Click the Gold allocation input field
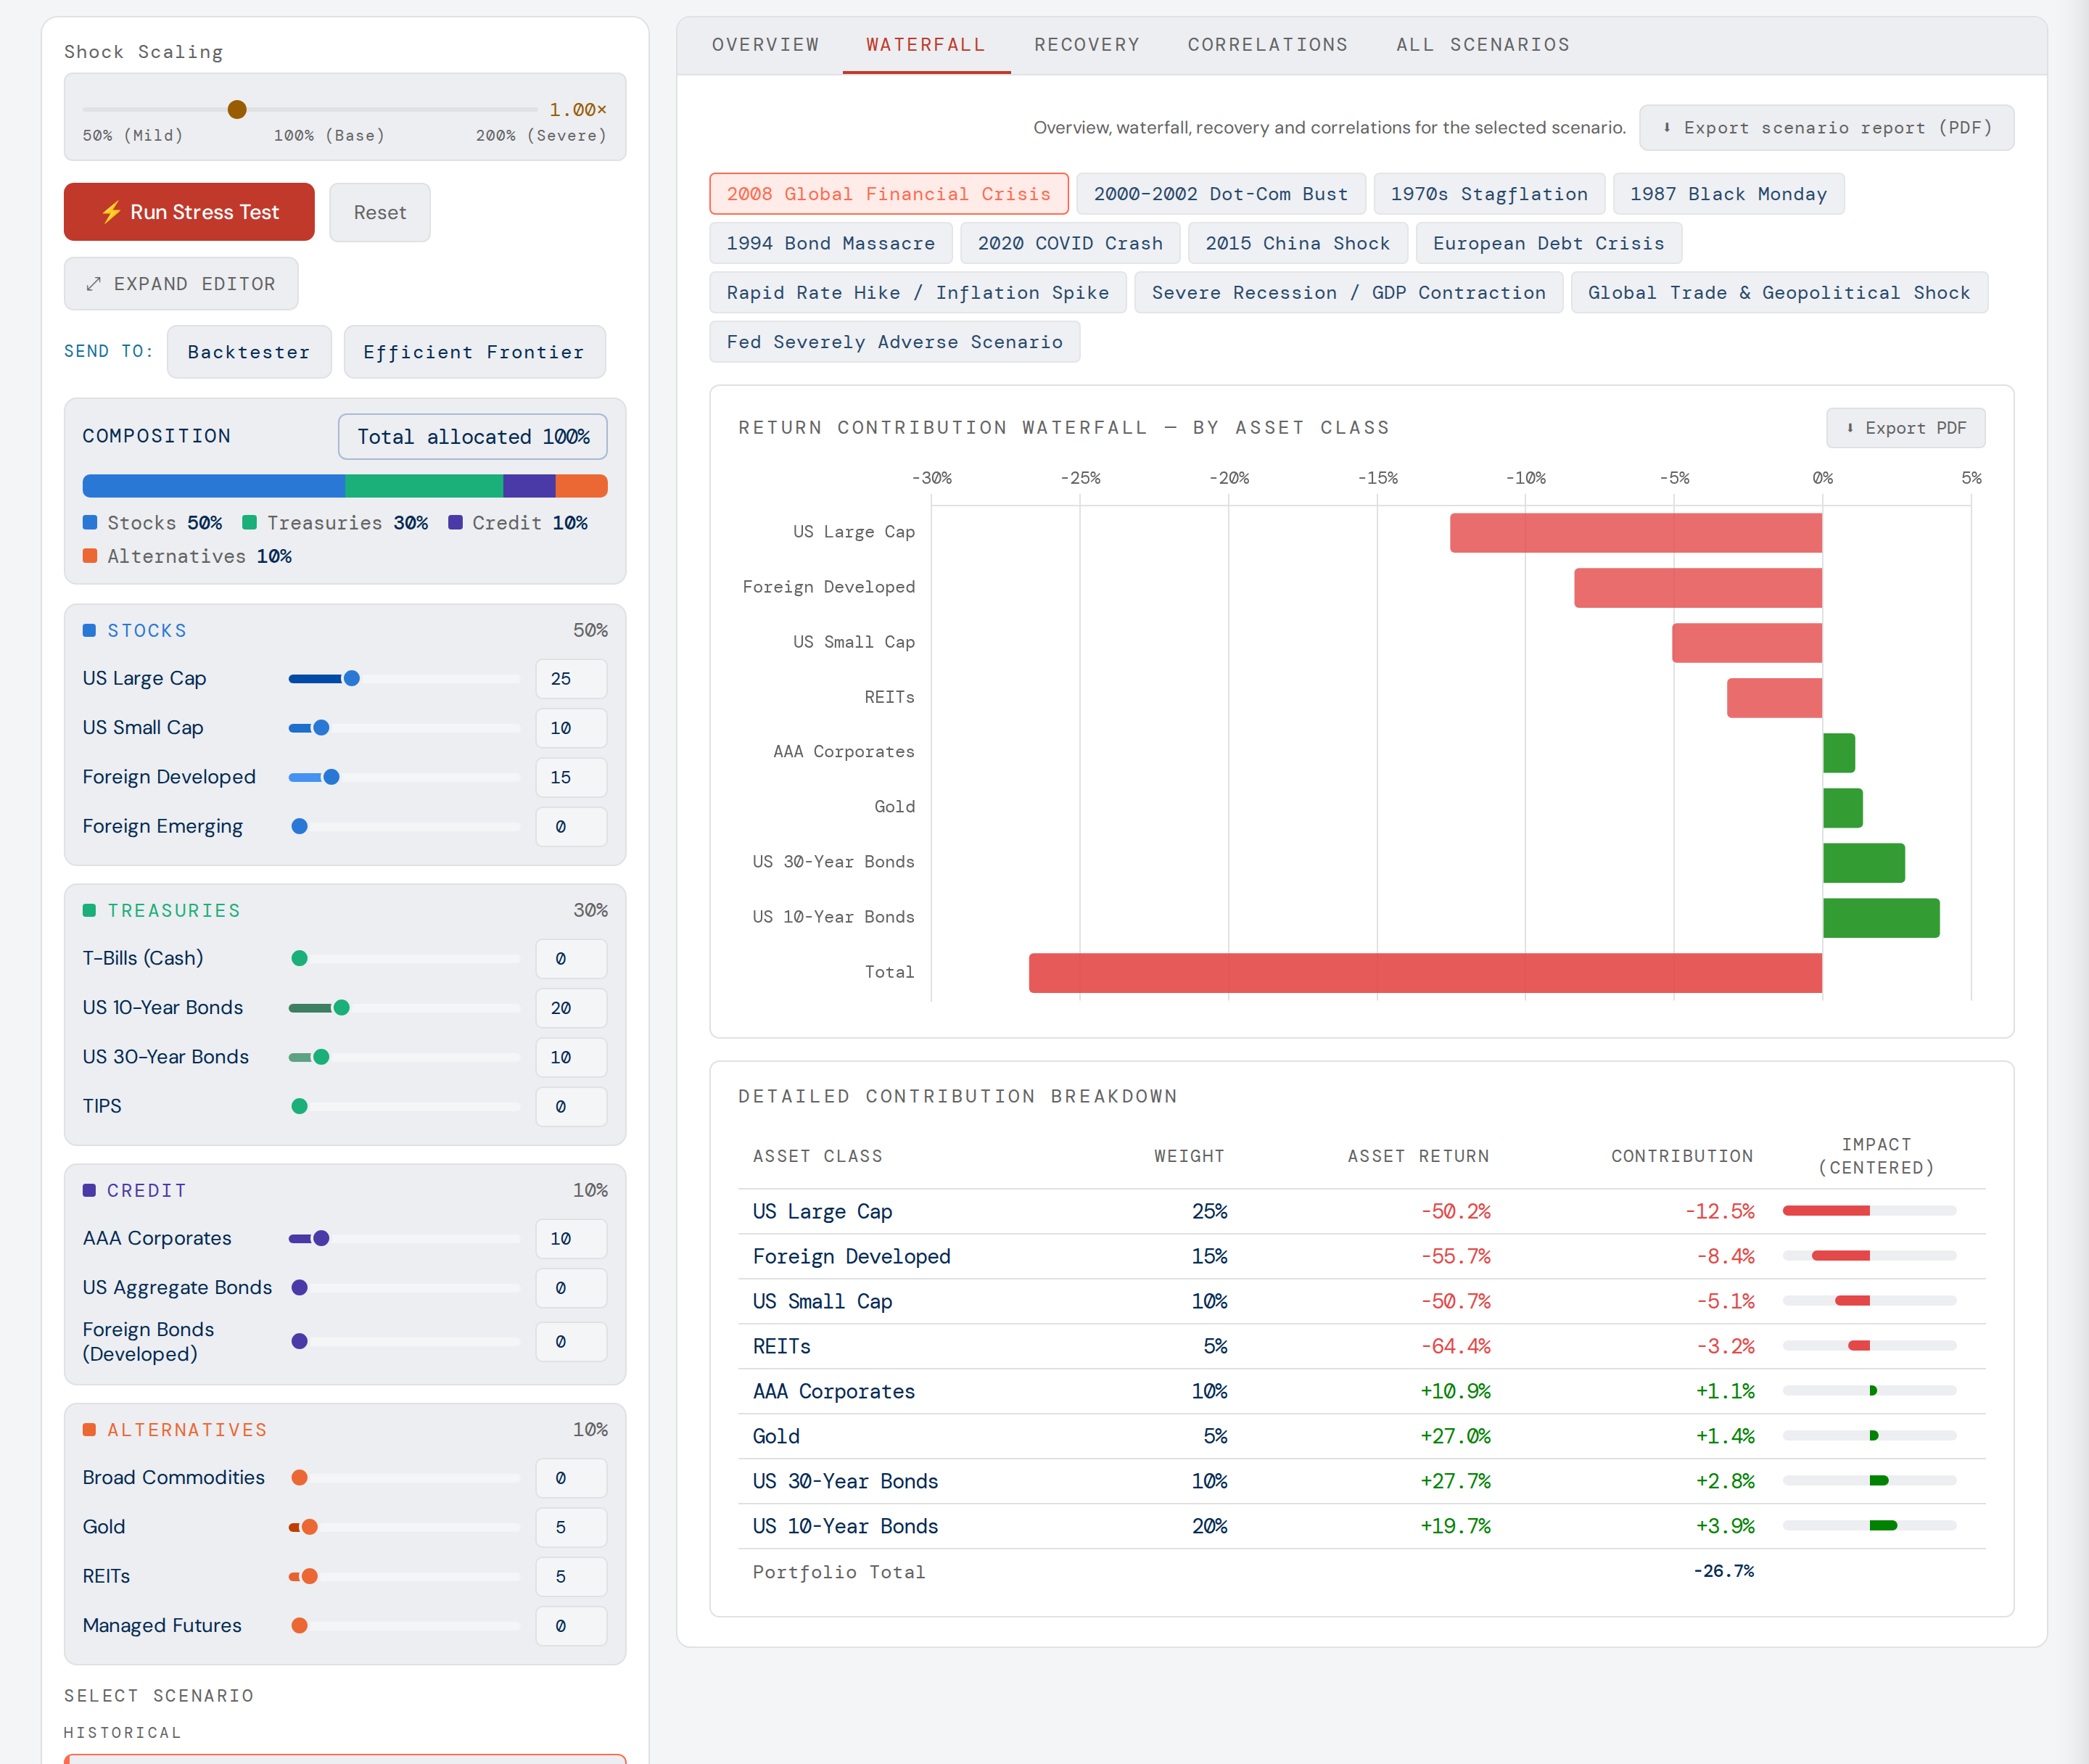The height and width of the screenshot is (1764, 2089). tap(571, 1527)
